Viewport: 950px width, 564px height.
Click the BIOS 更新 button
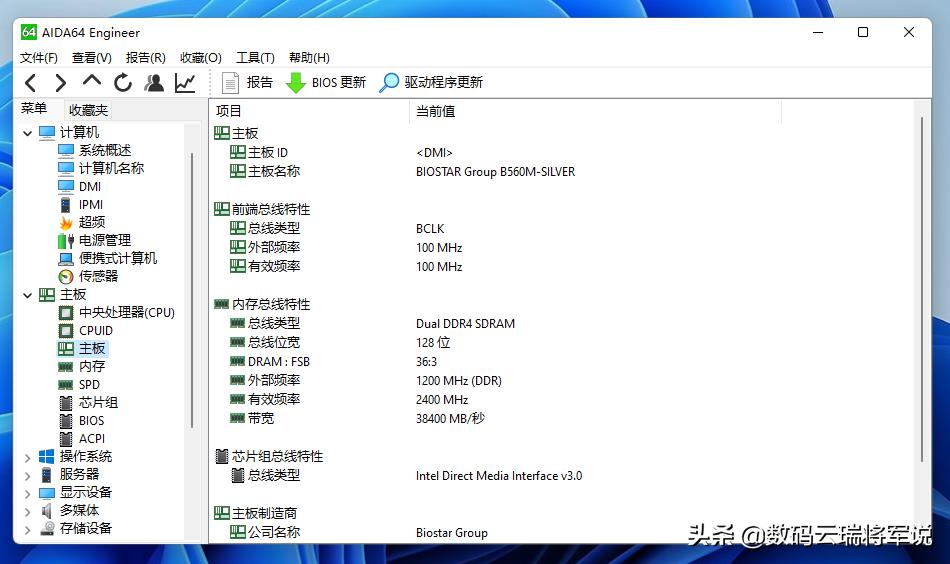coord(325,82)
